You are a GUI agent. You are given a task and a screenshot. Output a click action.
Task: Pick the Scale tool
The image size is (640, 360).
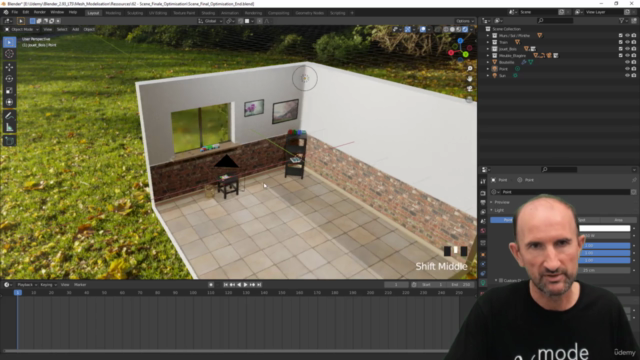coord(9,91)
